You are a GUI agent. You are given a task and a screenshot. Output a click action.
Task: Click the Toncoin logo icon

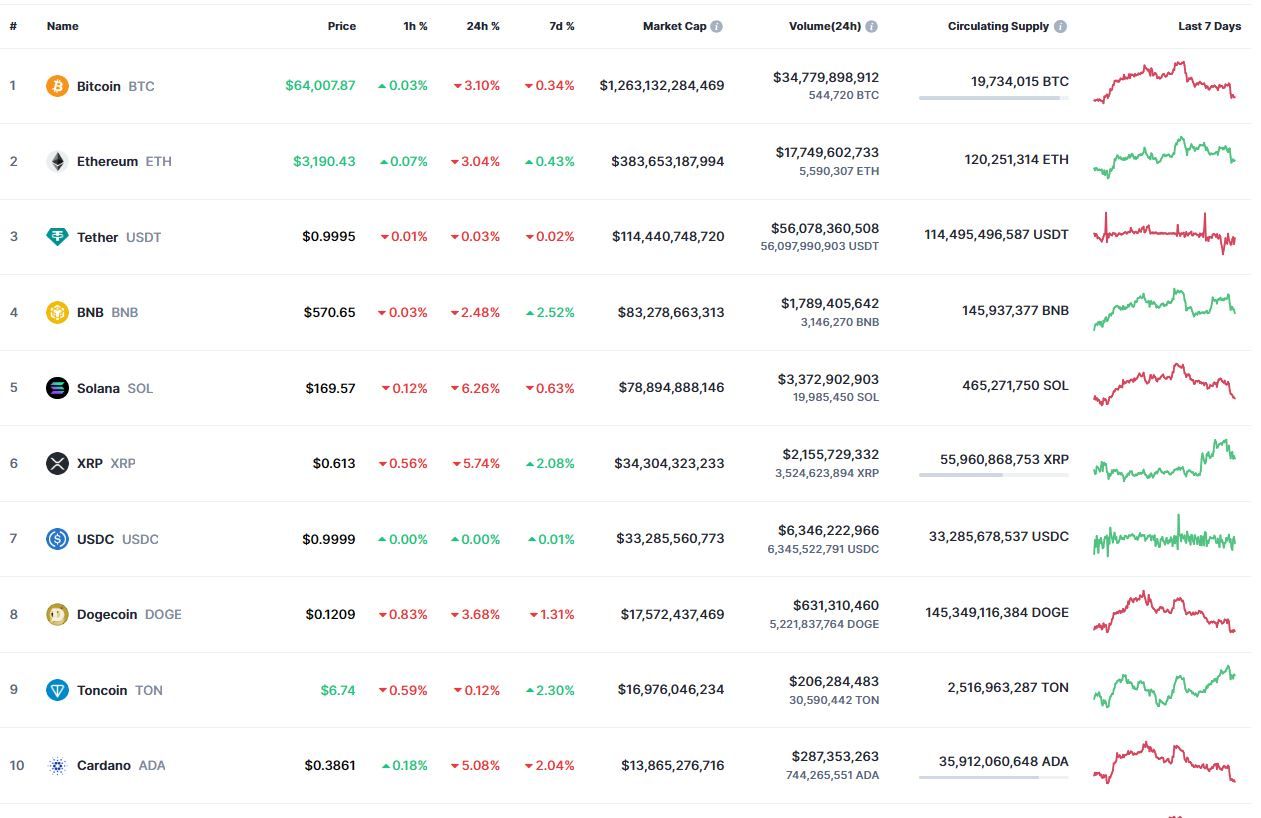tap(57, 690)
